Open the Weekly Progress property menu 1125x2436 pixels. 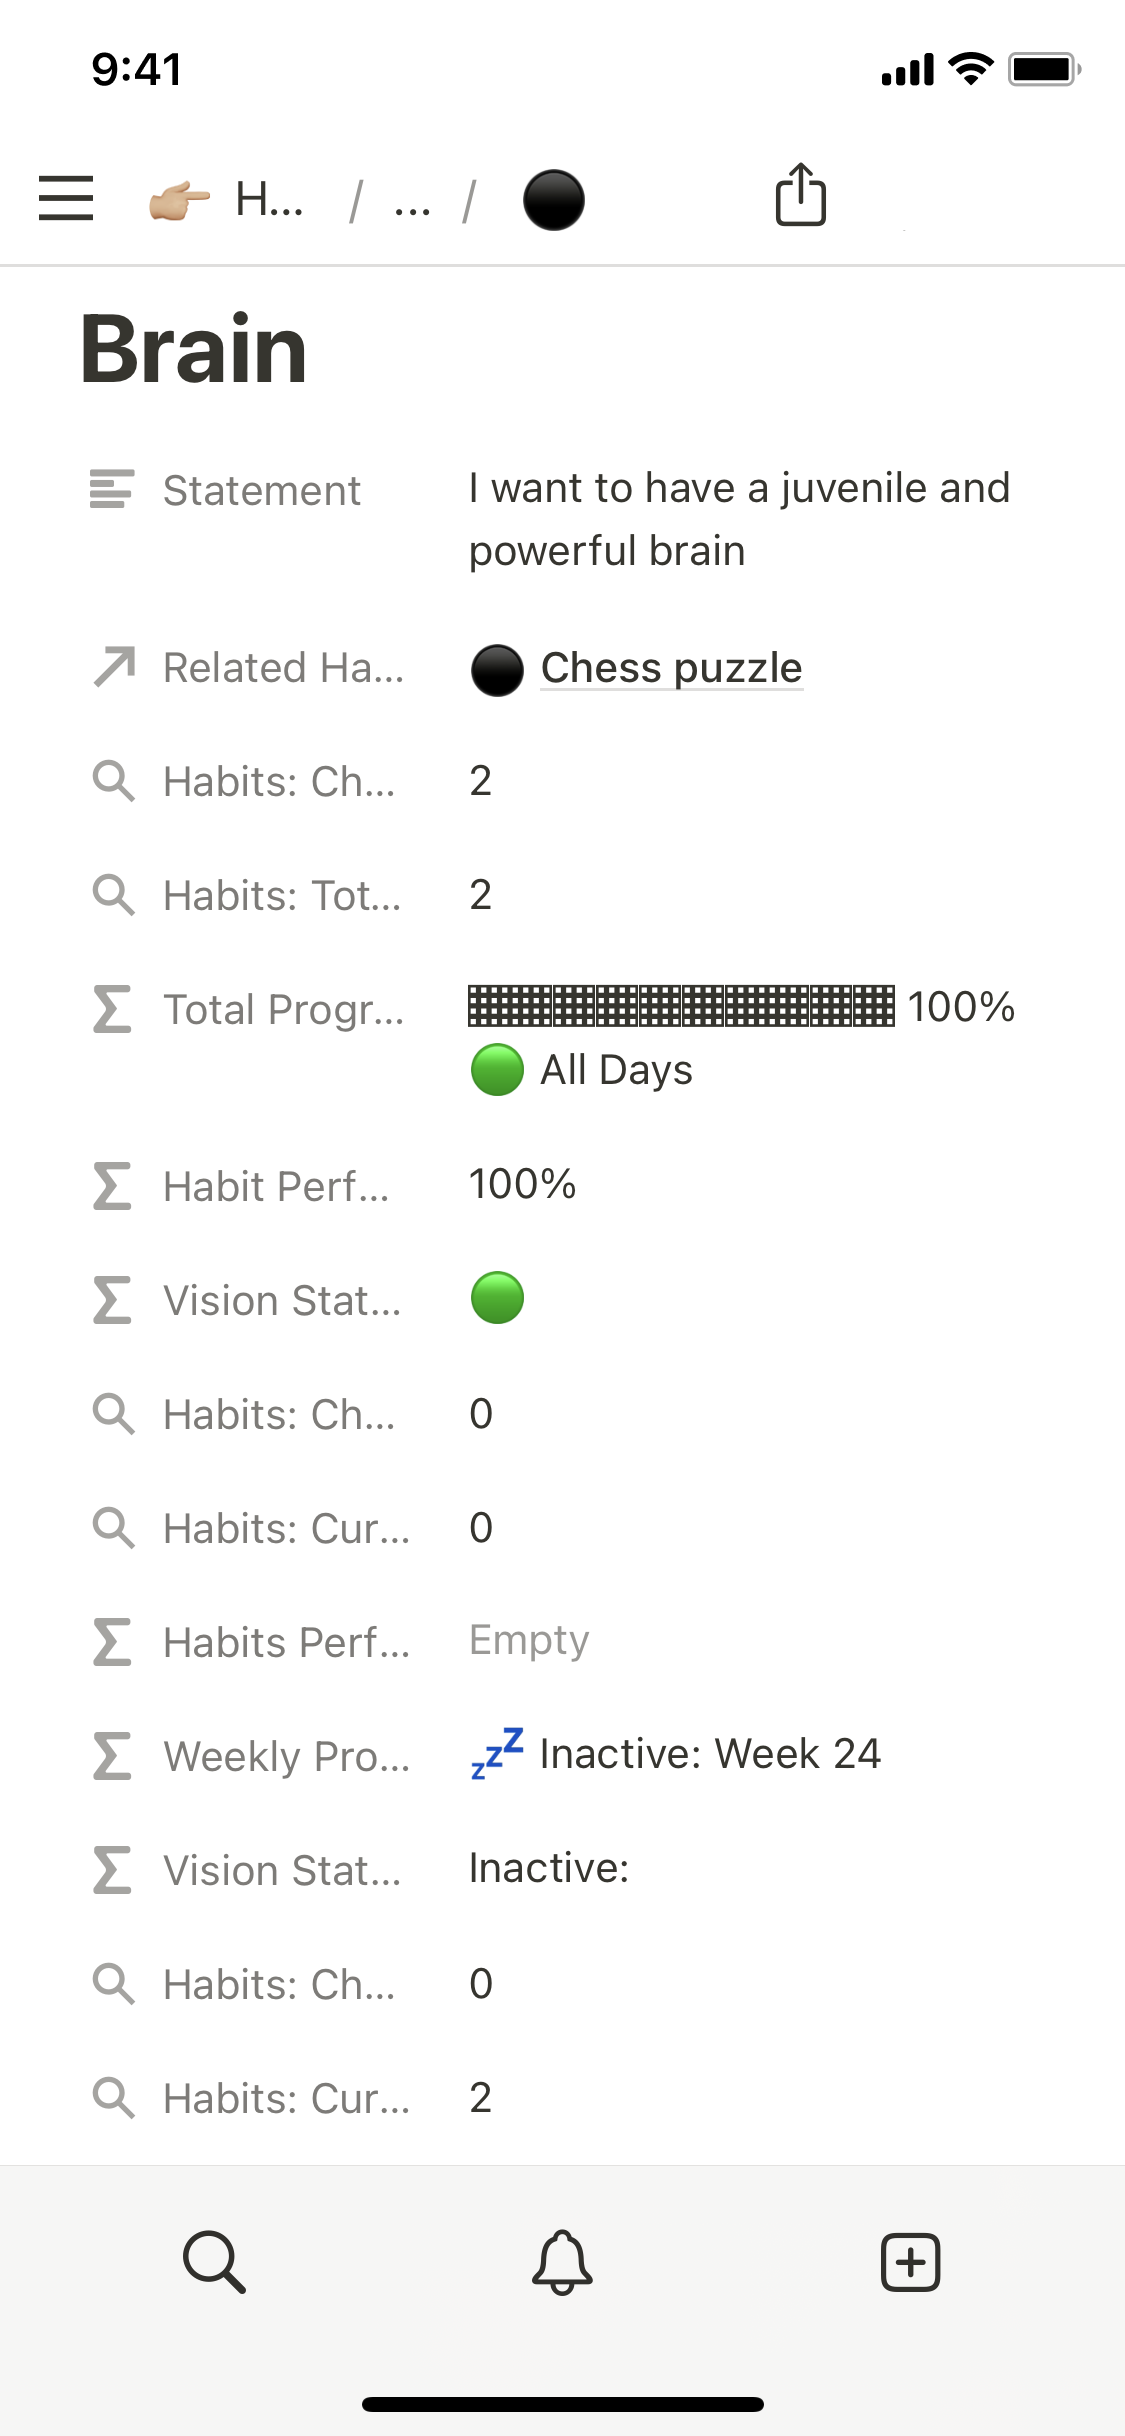(x=286, y=1757)
